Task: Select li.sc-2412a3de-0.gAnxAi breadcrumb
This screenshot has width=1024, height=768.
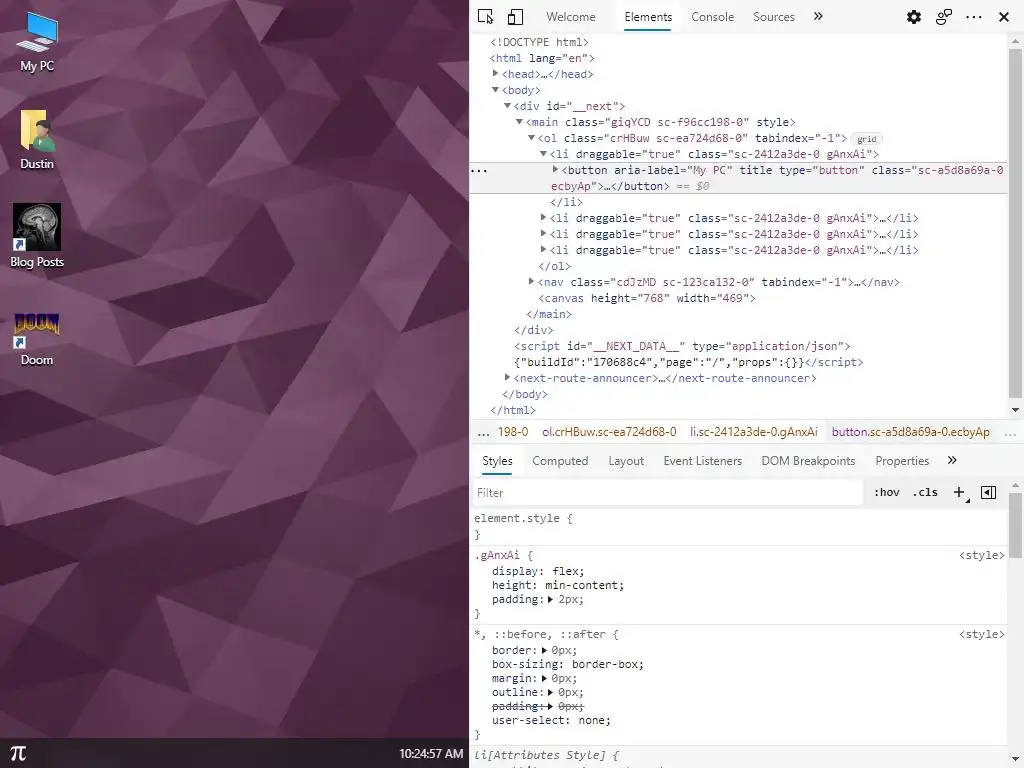Action: pos(754,432)
